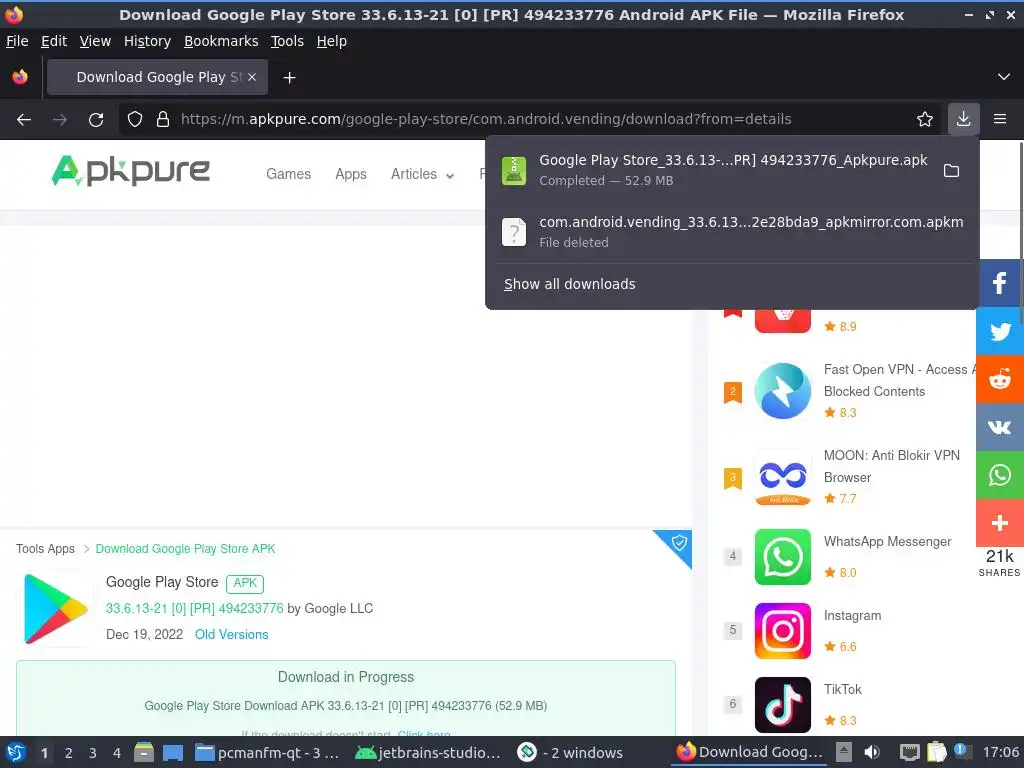
Task: Go back to the previous page
Action: click(24, 120)
